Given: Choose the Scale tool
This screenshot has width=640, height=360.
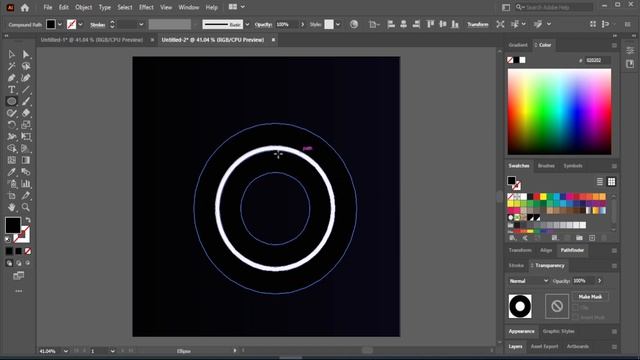Looking at the screenshot, I should tap(26, 125).
